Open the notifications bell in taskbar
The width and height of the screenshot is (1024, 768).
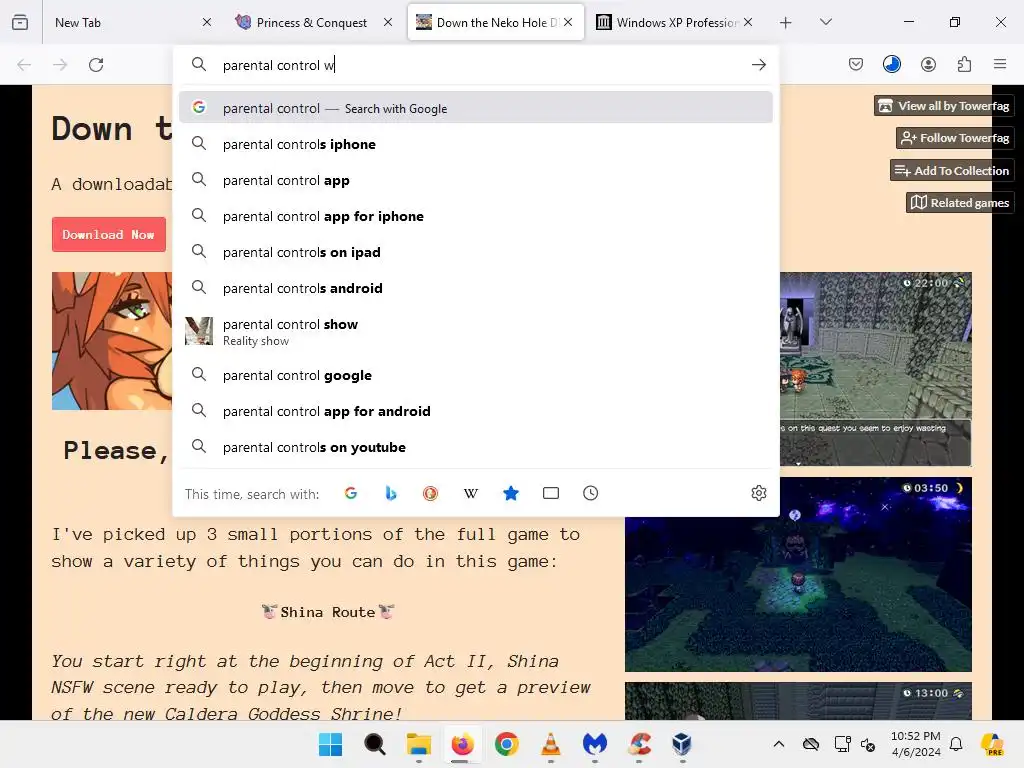[956, 744]
